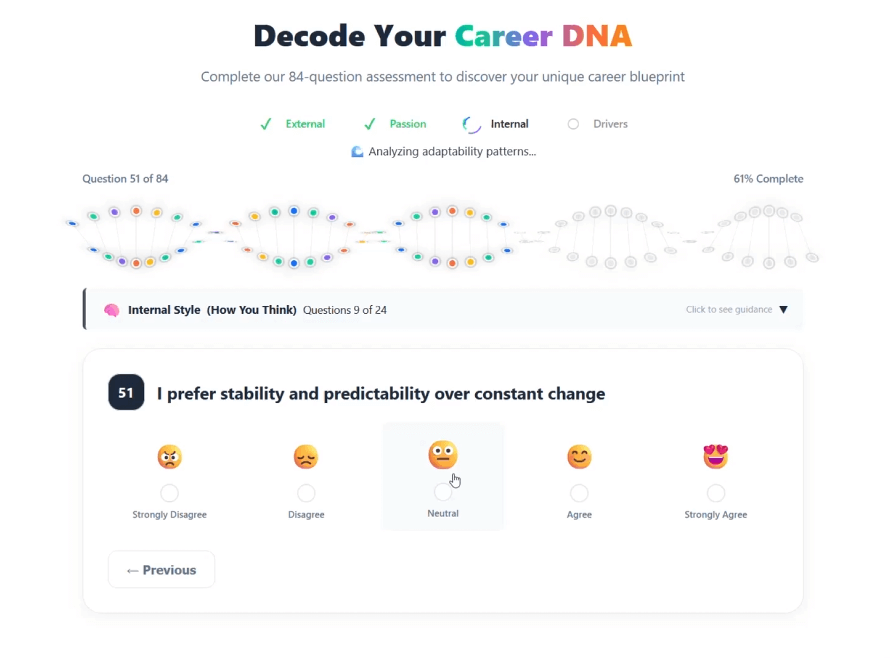Go back with the Previous button
Viewport: 890px width, 658px height.
click(x=161, y=570)
